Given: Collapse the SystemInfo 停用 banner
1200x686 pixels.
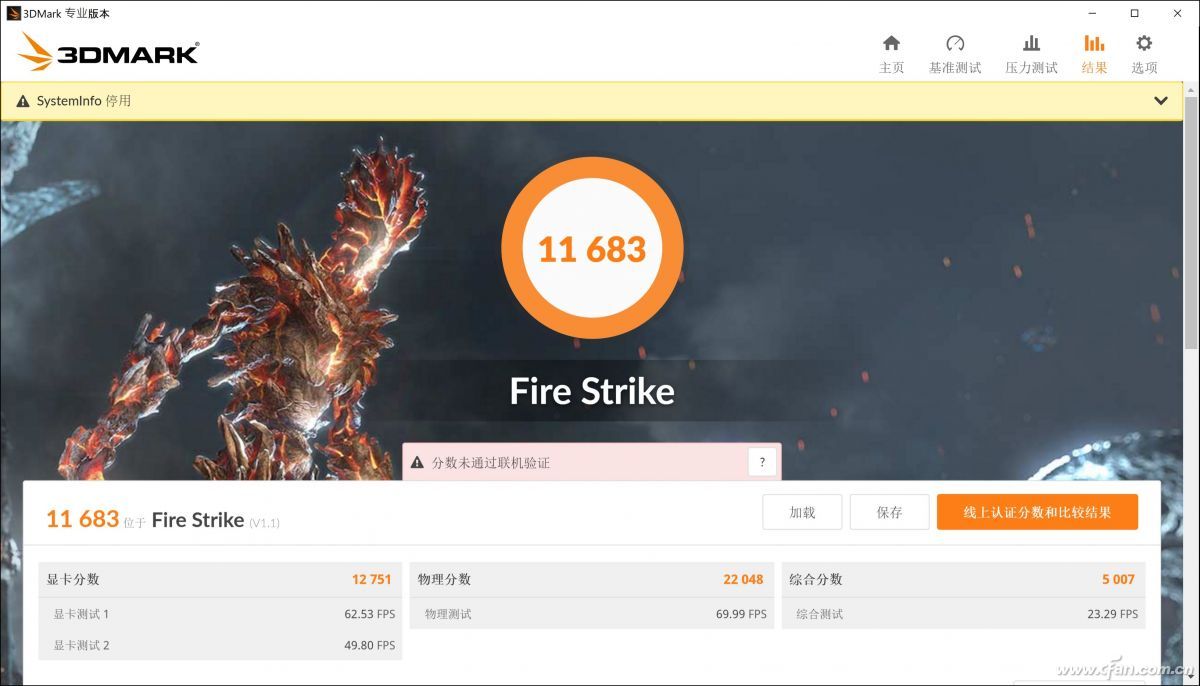Looking at the screenshot, I should click(x=1161, y=100).
